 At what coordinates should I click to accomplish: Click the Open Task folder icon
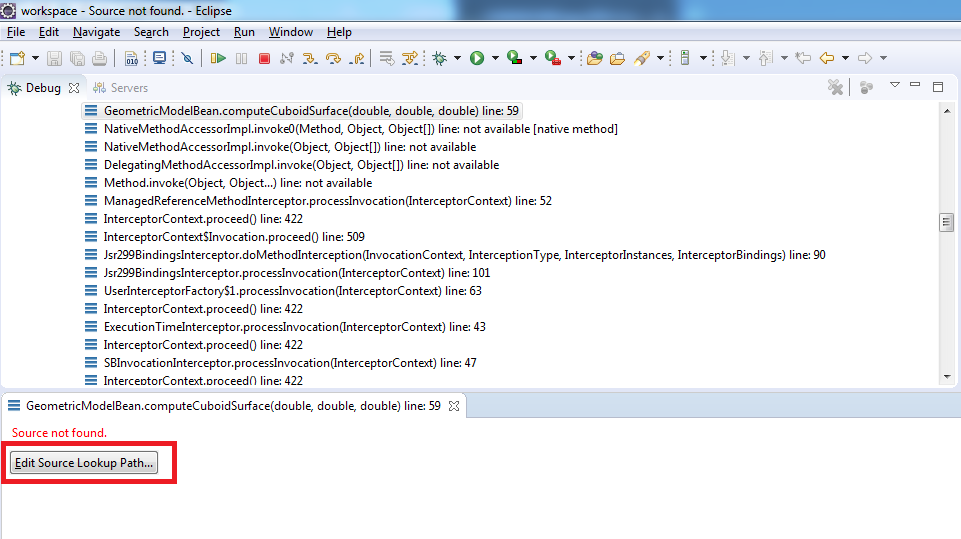(x=617, y=58)
